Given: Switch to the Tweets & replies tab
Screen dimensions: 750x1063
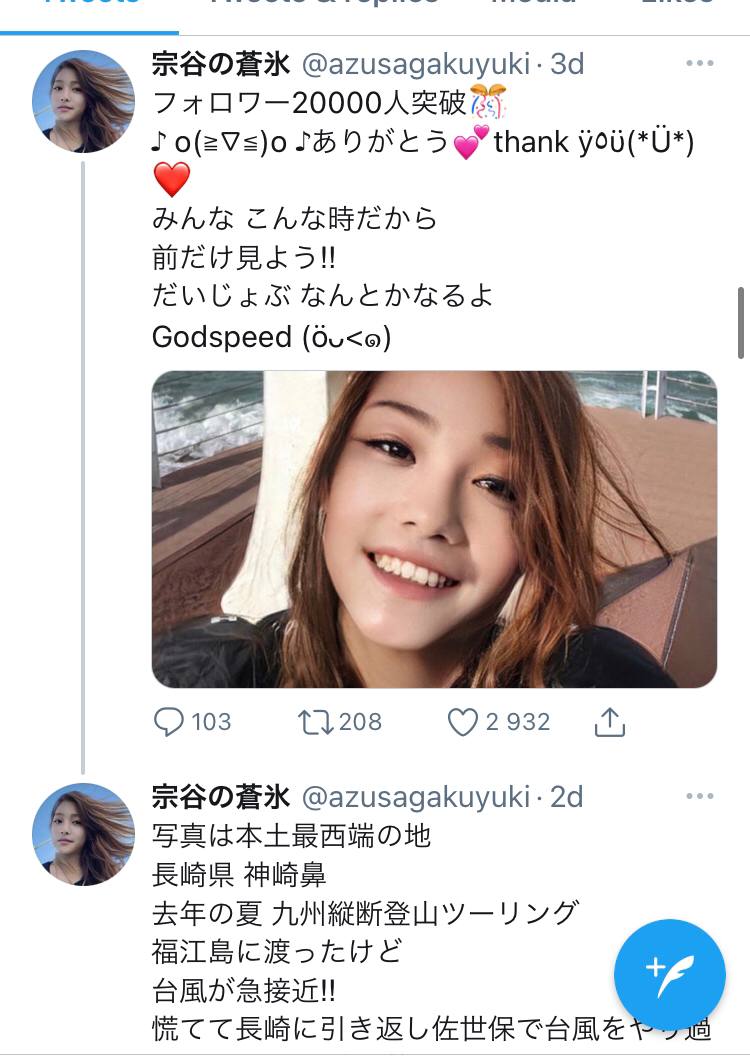Looking at the screenshot, I should (323, 5).
